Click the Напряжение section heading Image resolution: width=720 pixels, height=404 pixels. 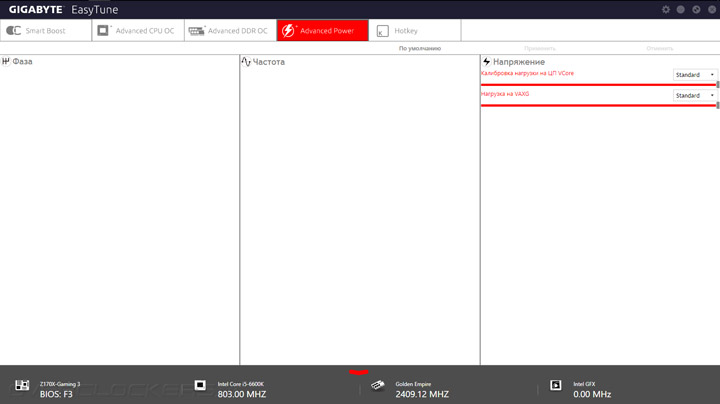pyautogui.click(x=519, y=62)
